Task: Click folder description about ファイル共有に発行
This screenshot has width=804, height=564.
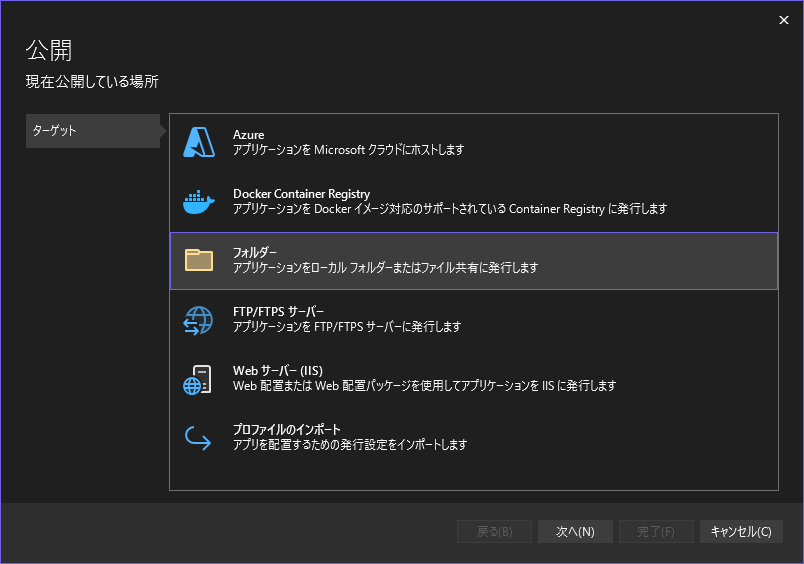Action: point(386,268)
